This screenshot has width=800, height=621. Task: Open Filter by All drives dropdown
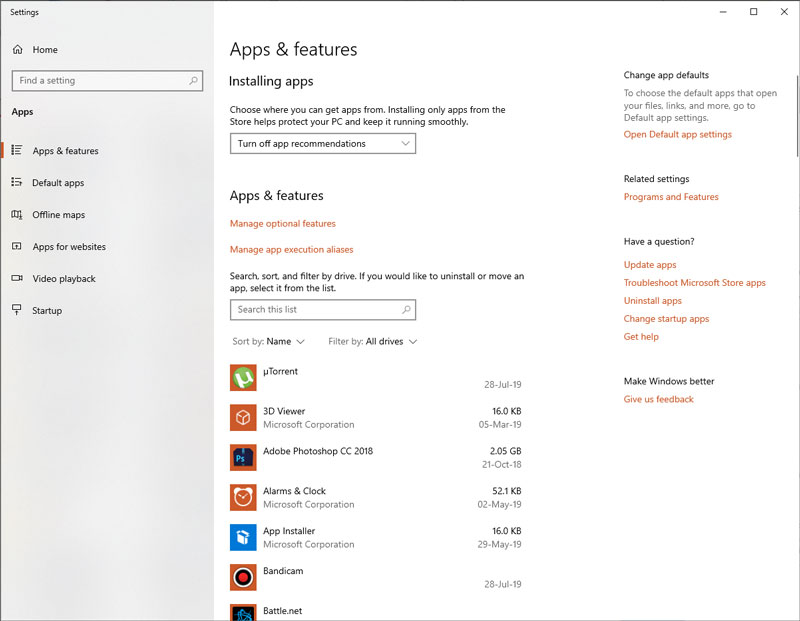click(373, 341)
